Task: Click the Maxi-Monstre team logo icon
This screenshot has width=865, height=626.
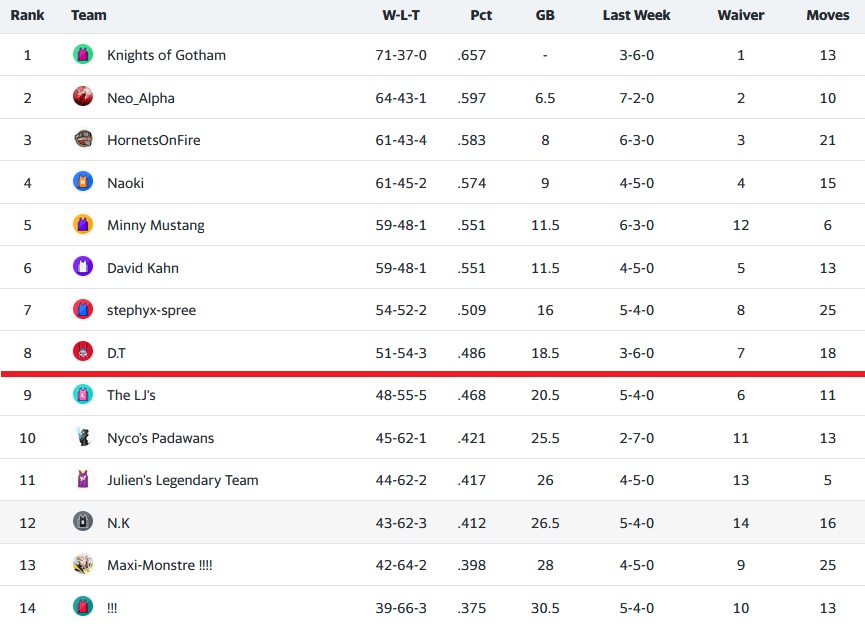Action: 83,565
